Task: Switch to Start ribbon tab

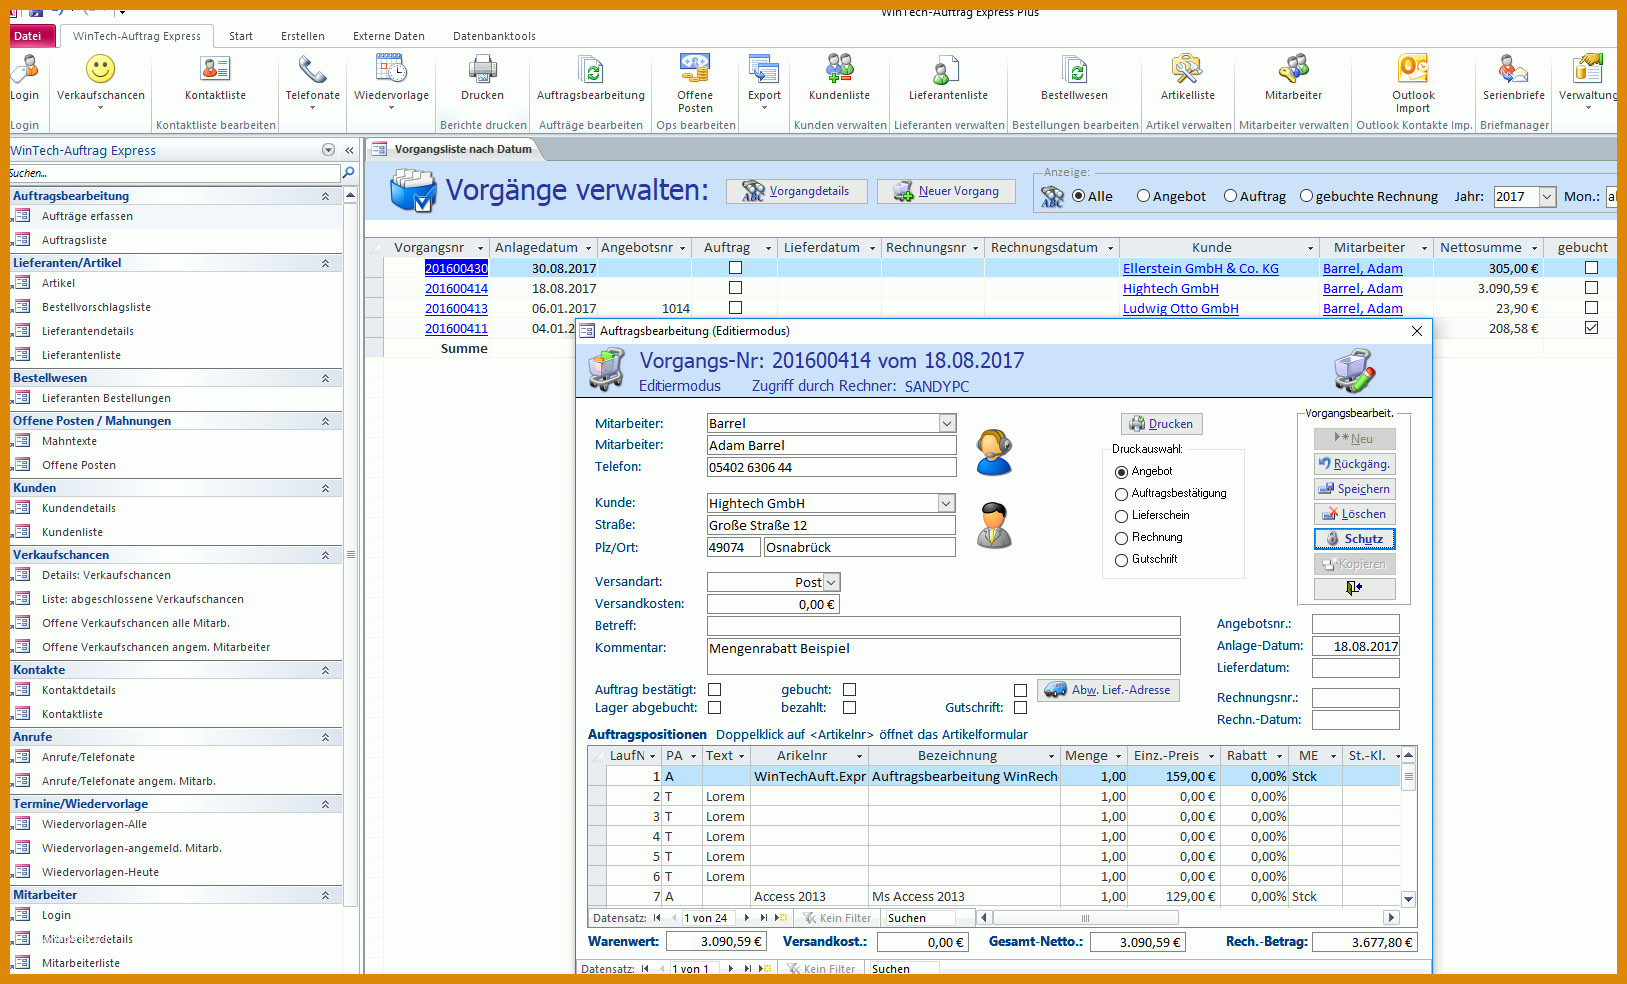Action: tap(241, 36)
